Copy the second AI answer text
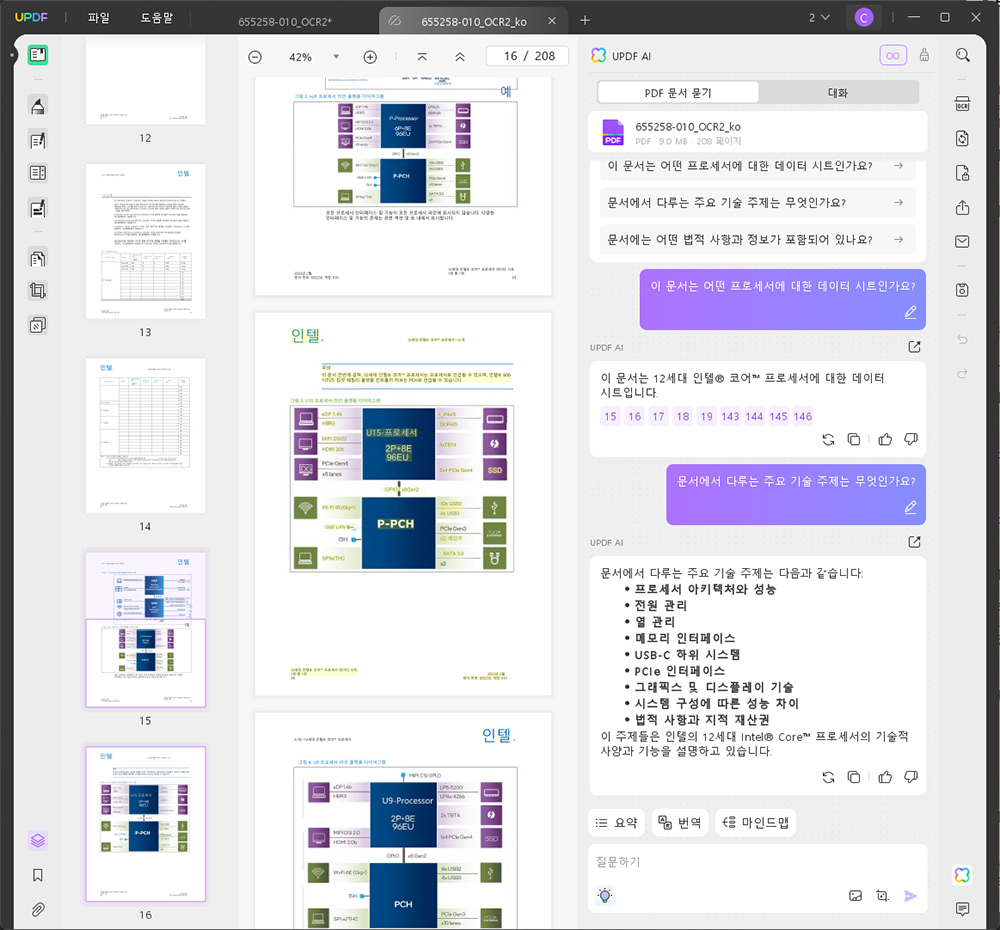Viewport: 1000px width, 930px height. (853, 777)
